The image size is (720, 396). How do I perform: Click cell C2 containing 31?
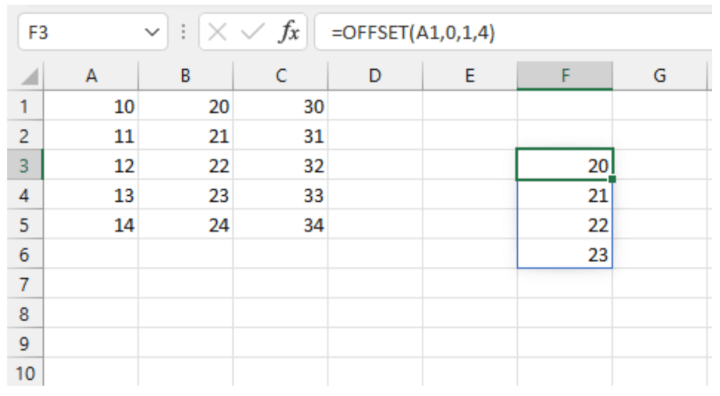[x=281, y=136]
